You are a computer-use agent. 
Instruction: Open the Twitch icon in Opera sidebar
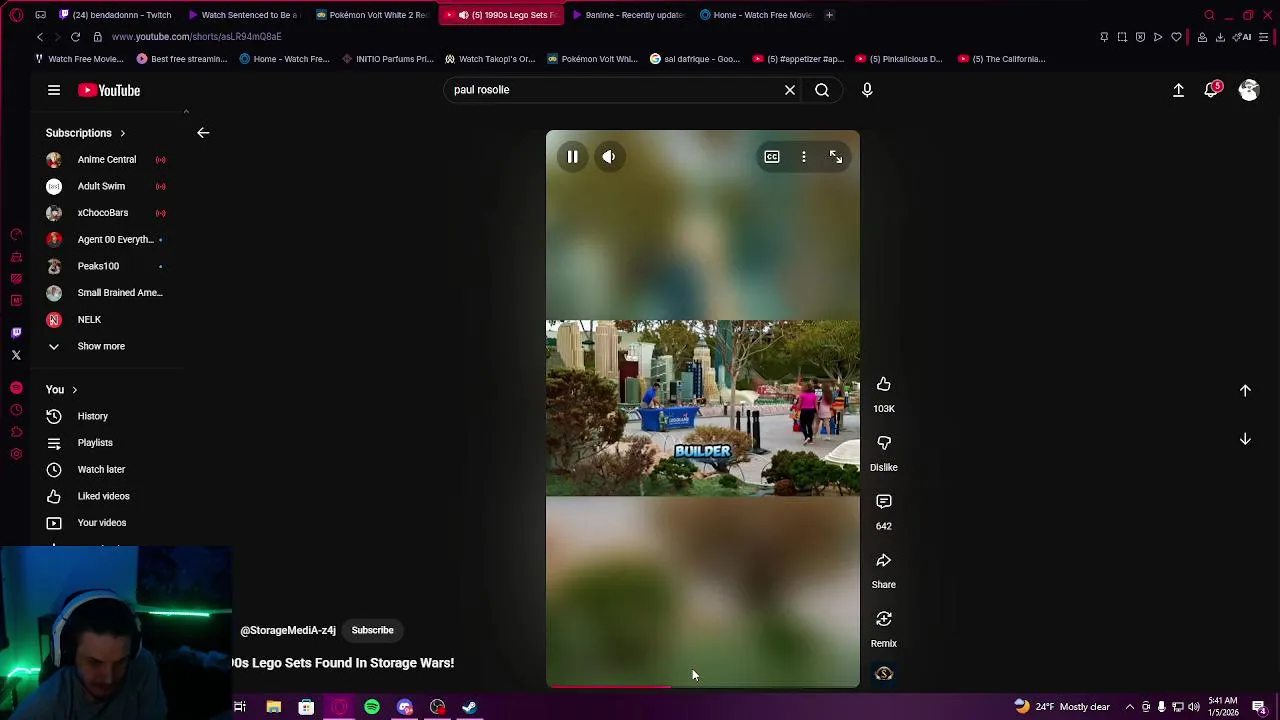coord(16,333)
